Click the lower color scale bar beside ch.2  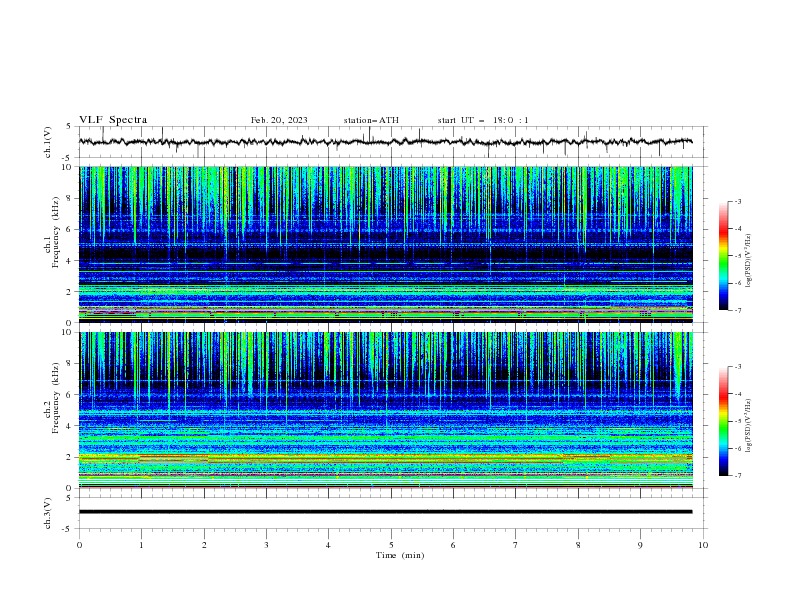point(723,421)
